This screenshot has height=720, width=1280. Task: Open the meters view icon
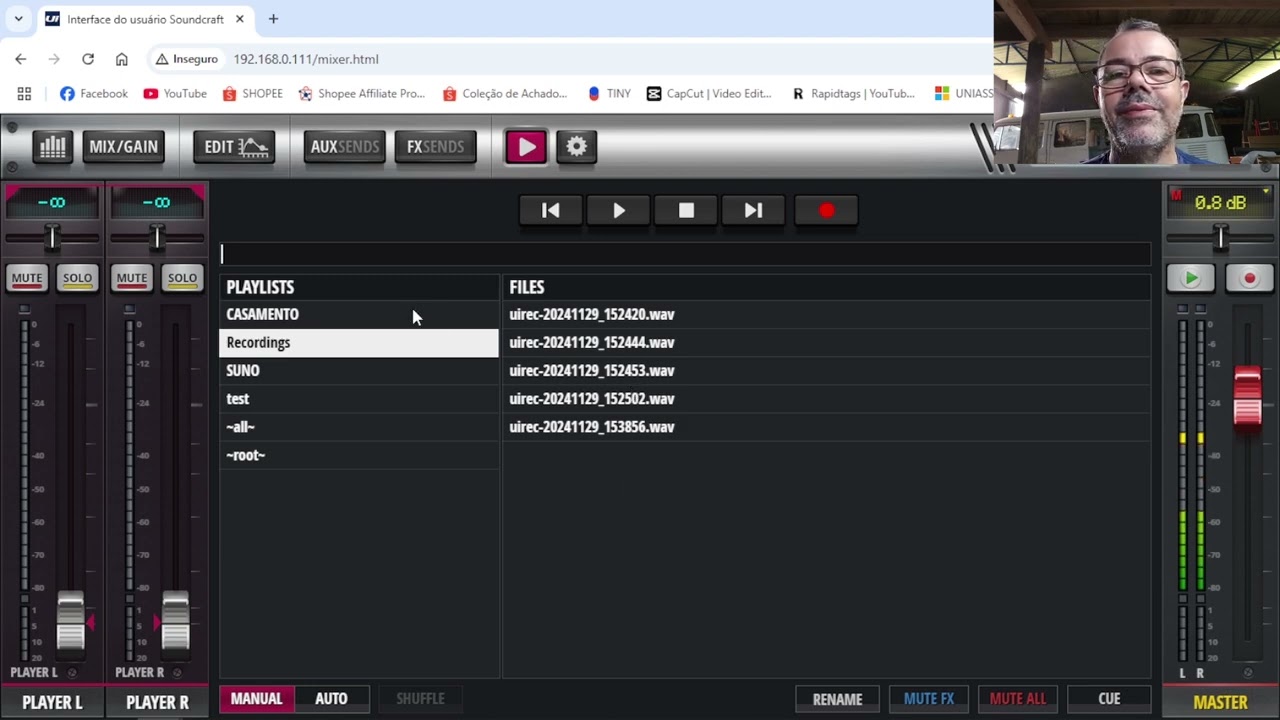tap(53, 147)
